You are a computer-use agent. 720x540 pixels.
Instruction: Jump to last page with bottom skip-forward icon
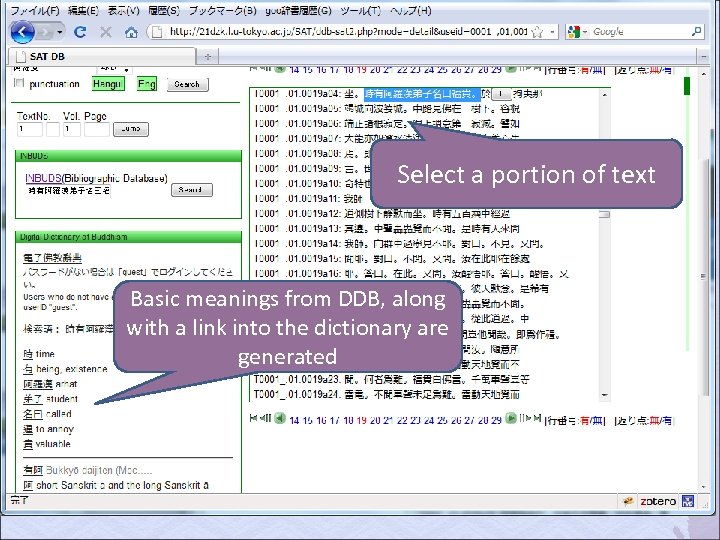coord(537,418)
